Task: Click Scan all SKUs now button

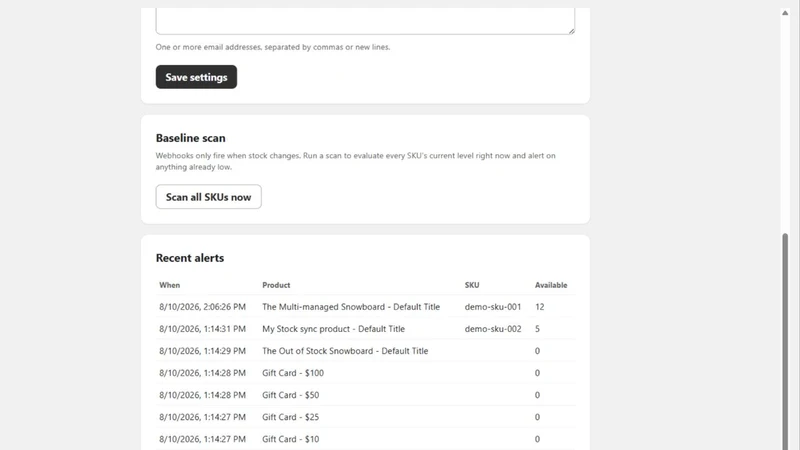Action: pyautogui.click(x=209, y=197)
